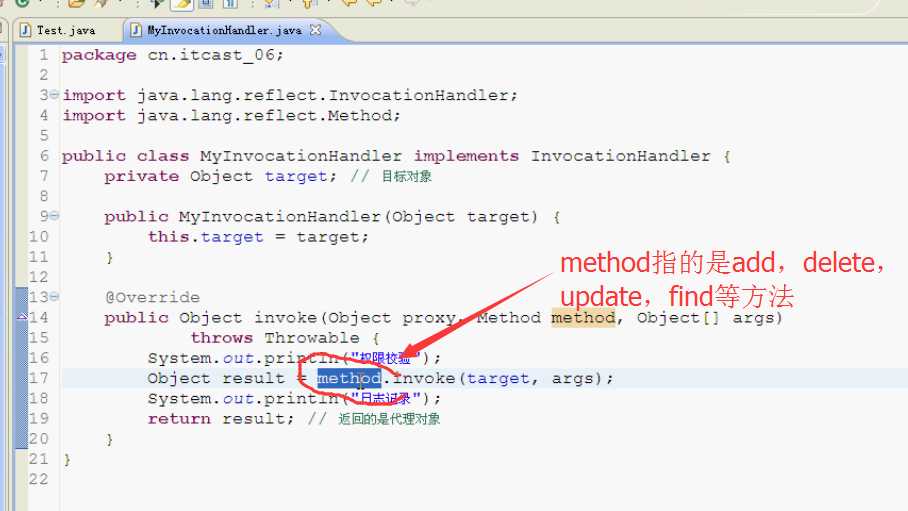Click 'private' keyword on line 7
908x511 pixels.
click(141, 176)
